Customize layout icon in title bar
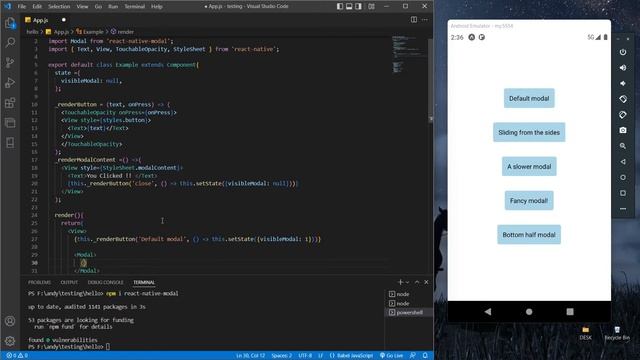 (371, 6)
